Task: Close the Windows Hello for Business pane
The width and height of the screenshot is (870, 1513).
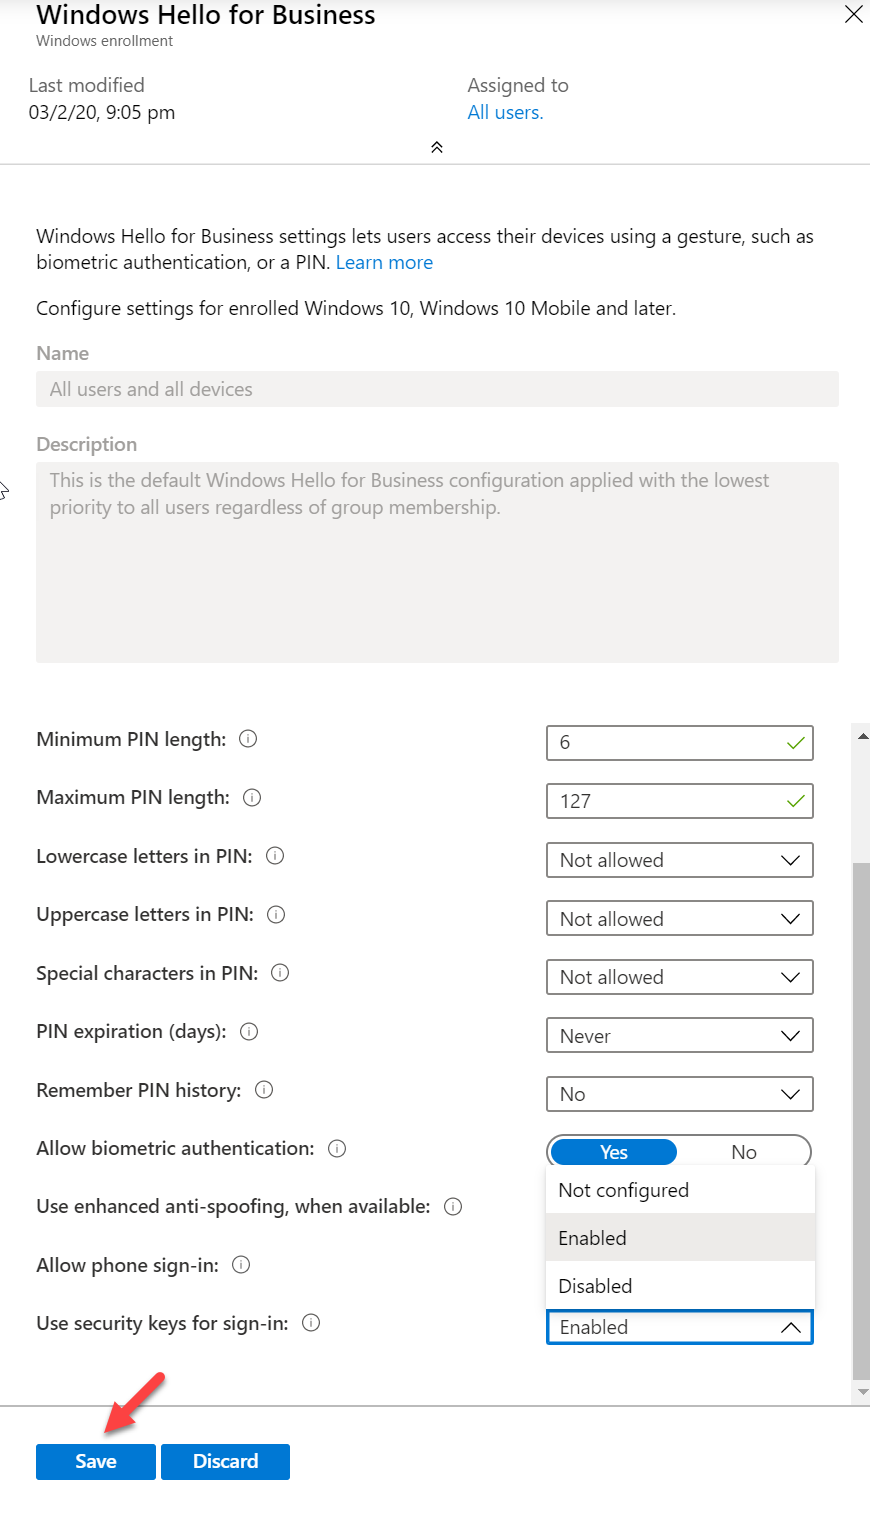Action: [x=853, y=14]
